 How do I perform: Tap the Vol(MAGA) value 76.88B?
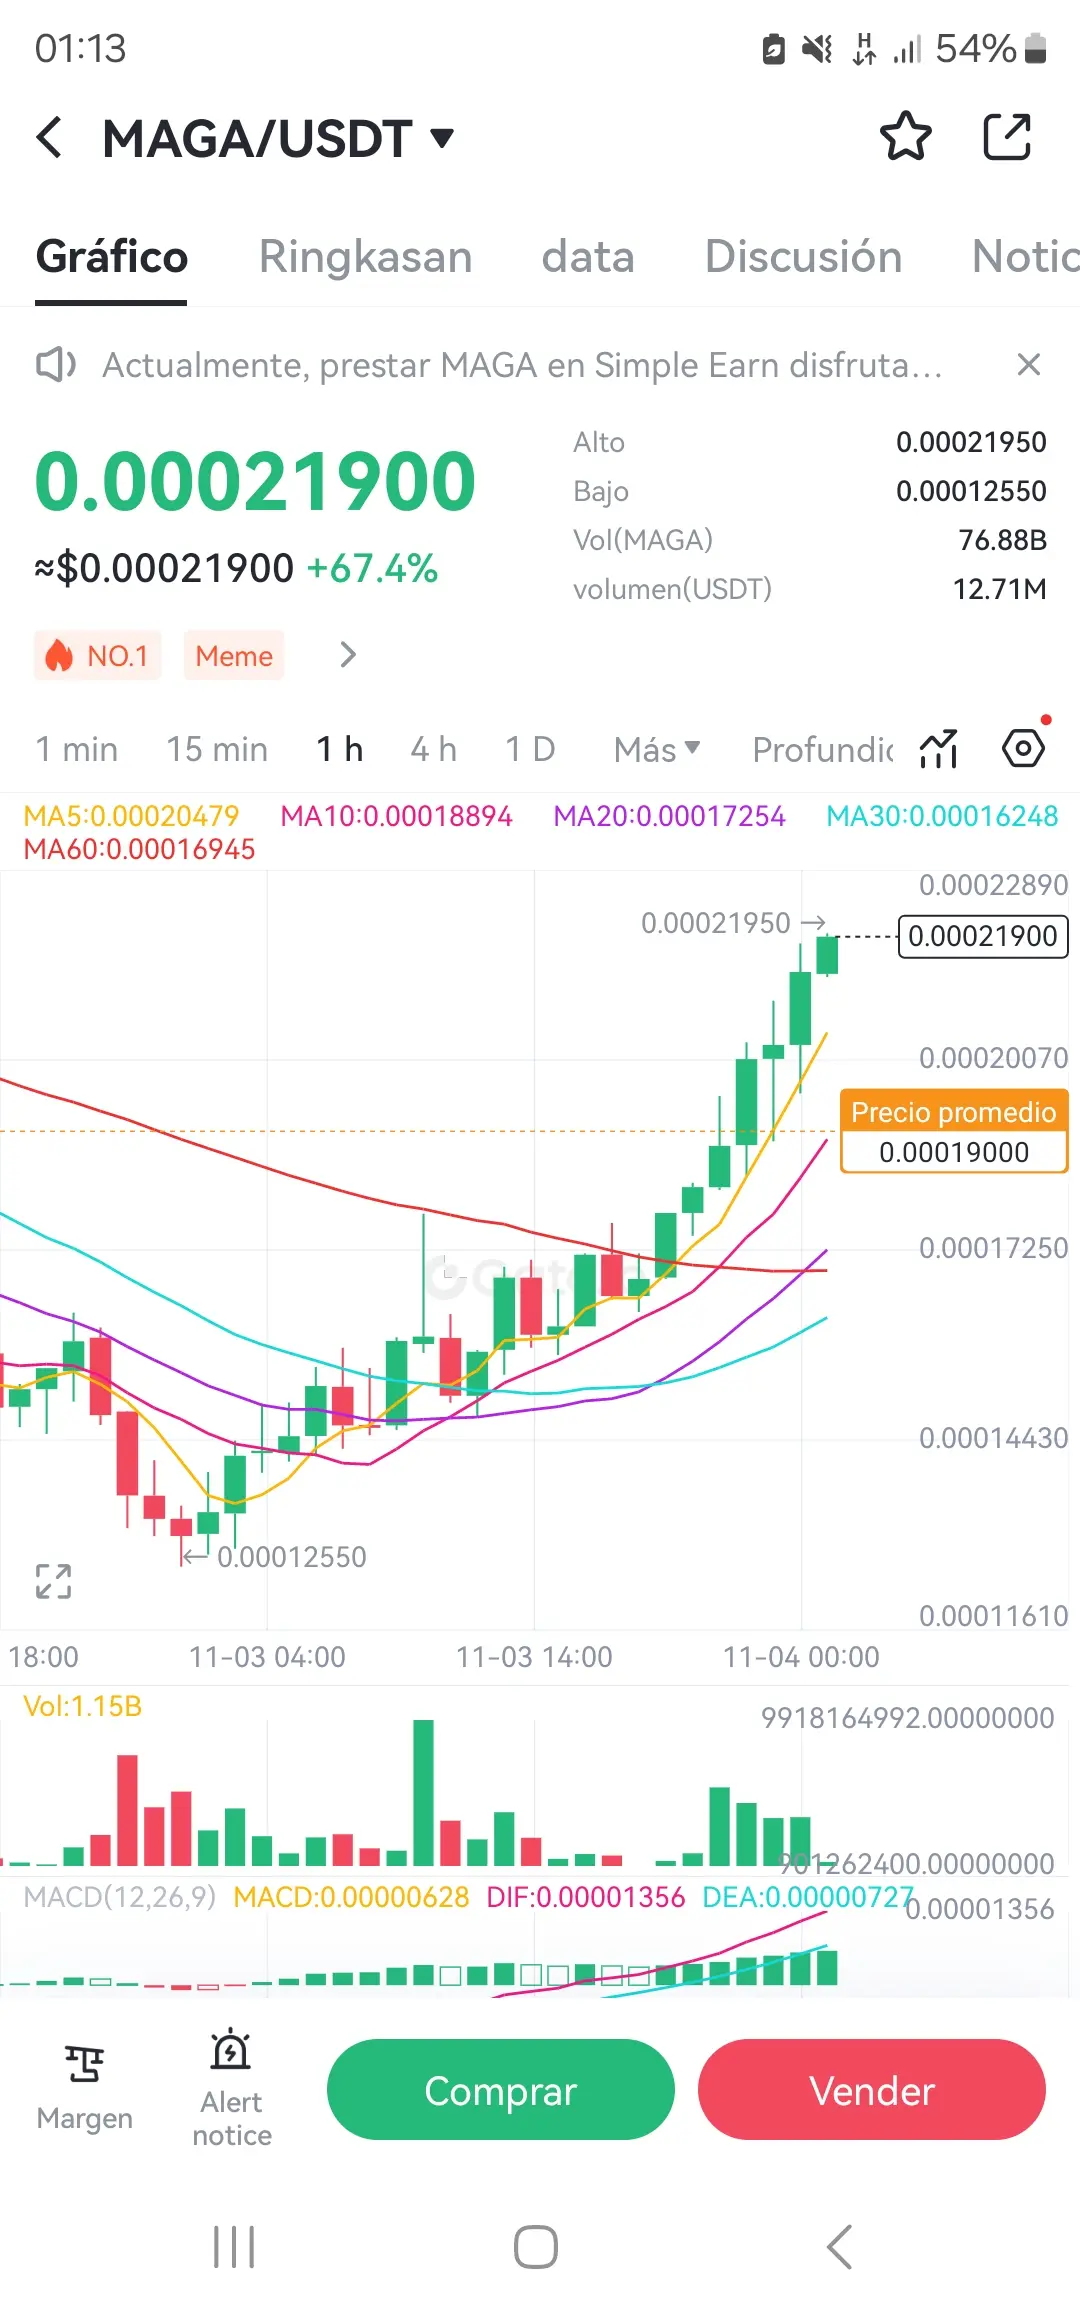[x=1002, y=540]
